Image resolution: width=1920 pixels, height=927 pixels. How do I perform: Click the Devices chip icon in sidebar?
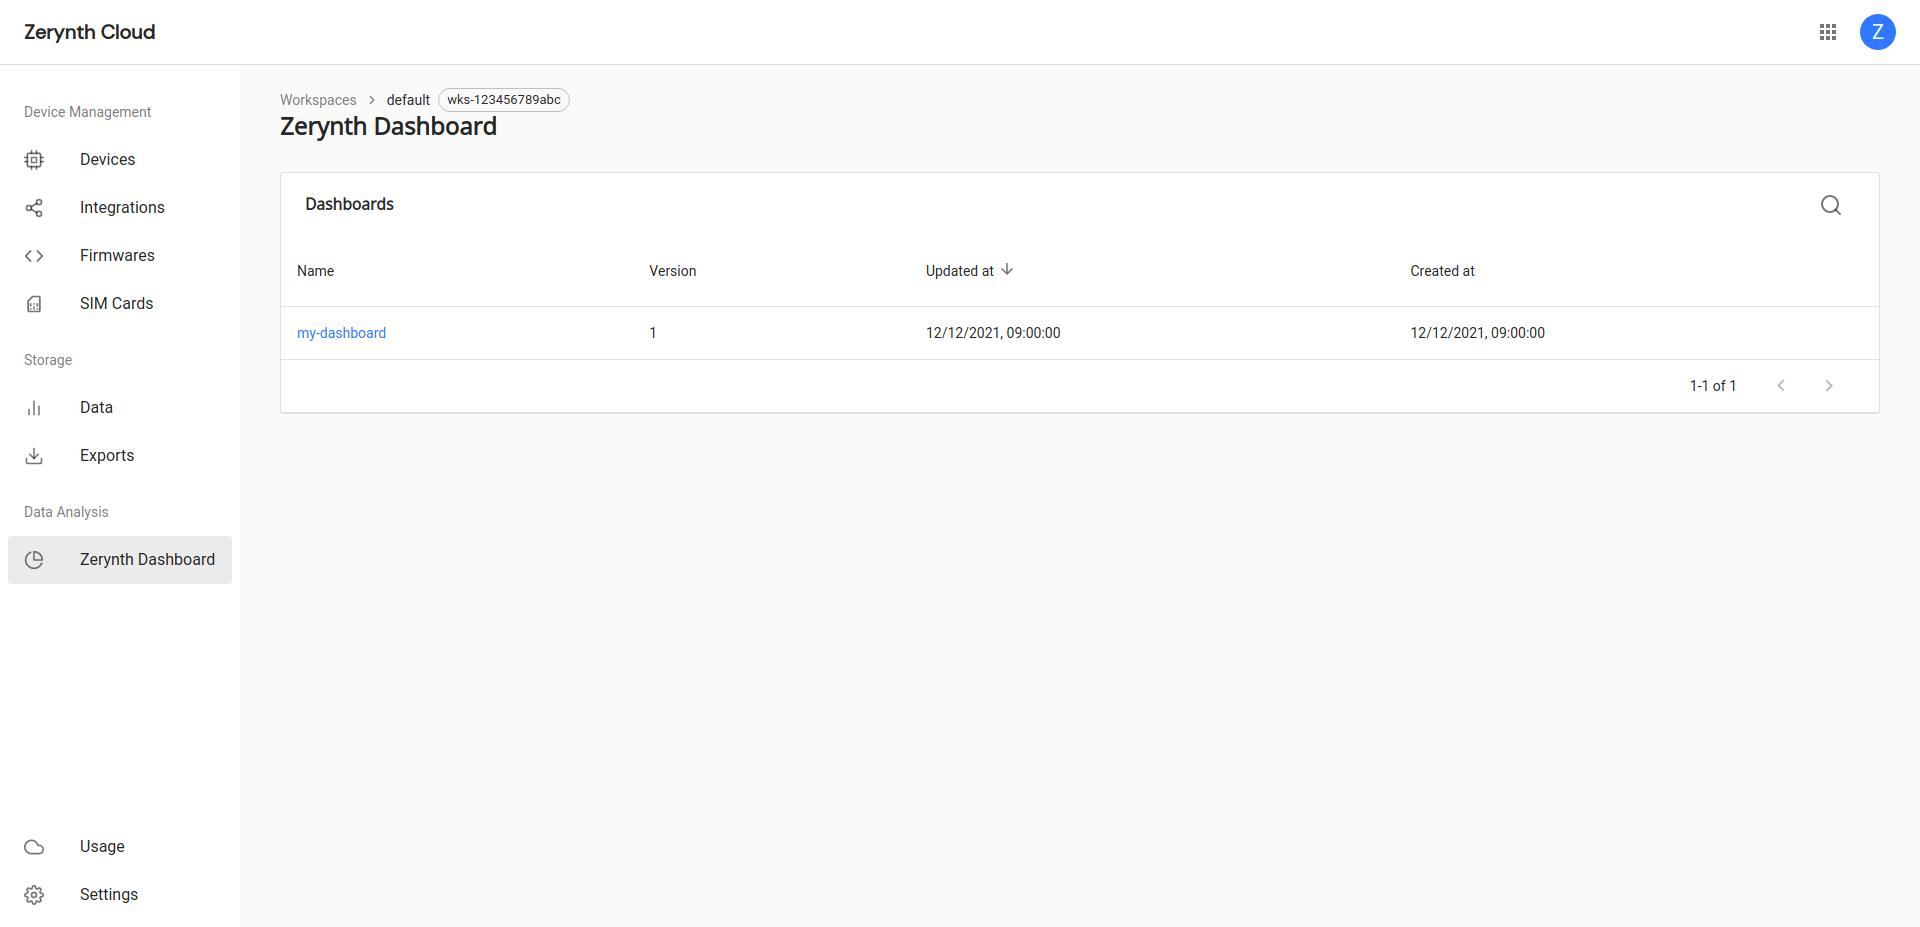point(34,160)
